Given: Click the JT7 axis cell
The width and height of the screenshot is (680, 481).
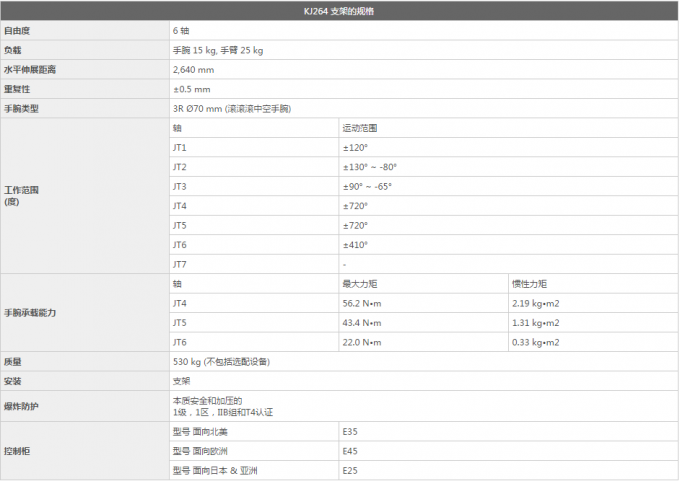Looking at the screenshot, I should point(180,264).
